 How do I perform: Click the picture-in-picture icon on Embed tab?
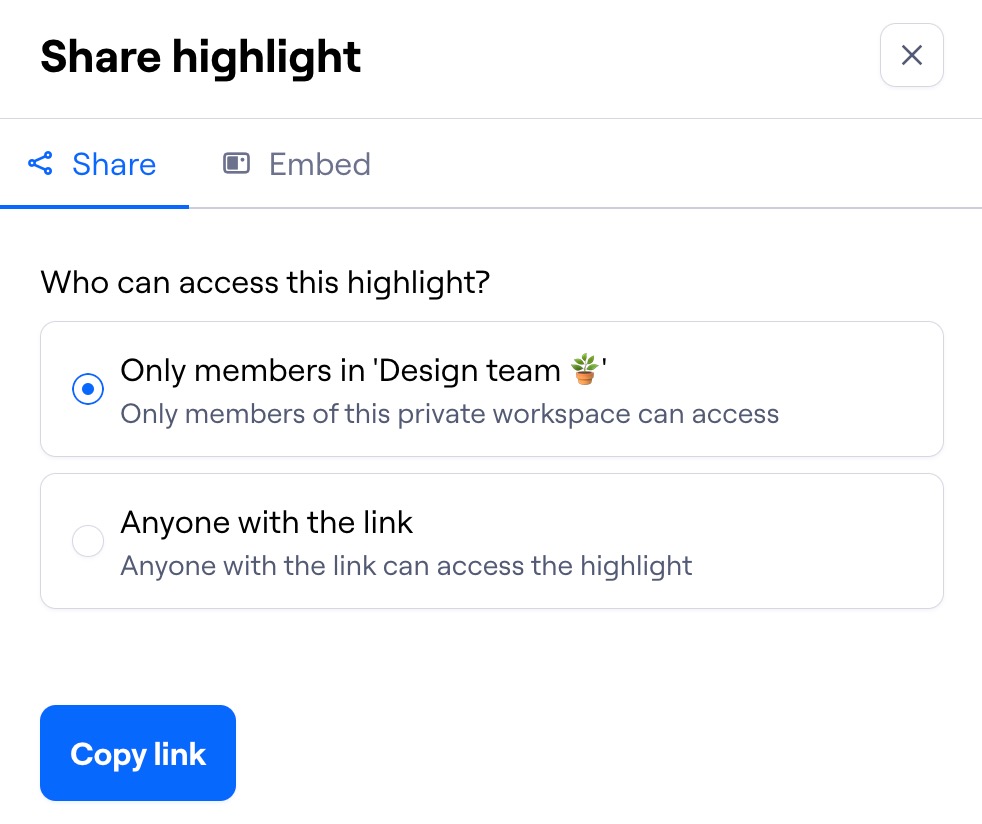[x=236, y=163]
